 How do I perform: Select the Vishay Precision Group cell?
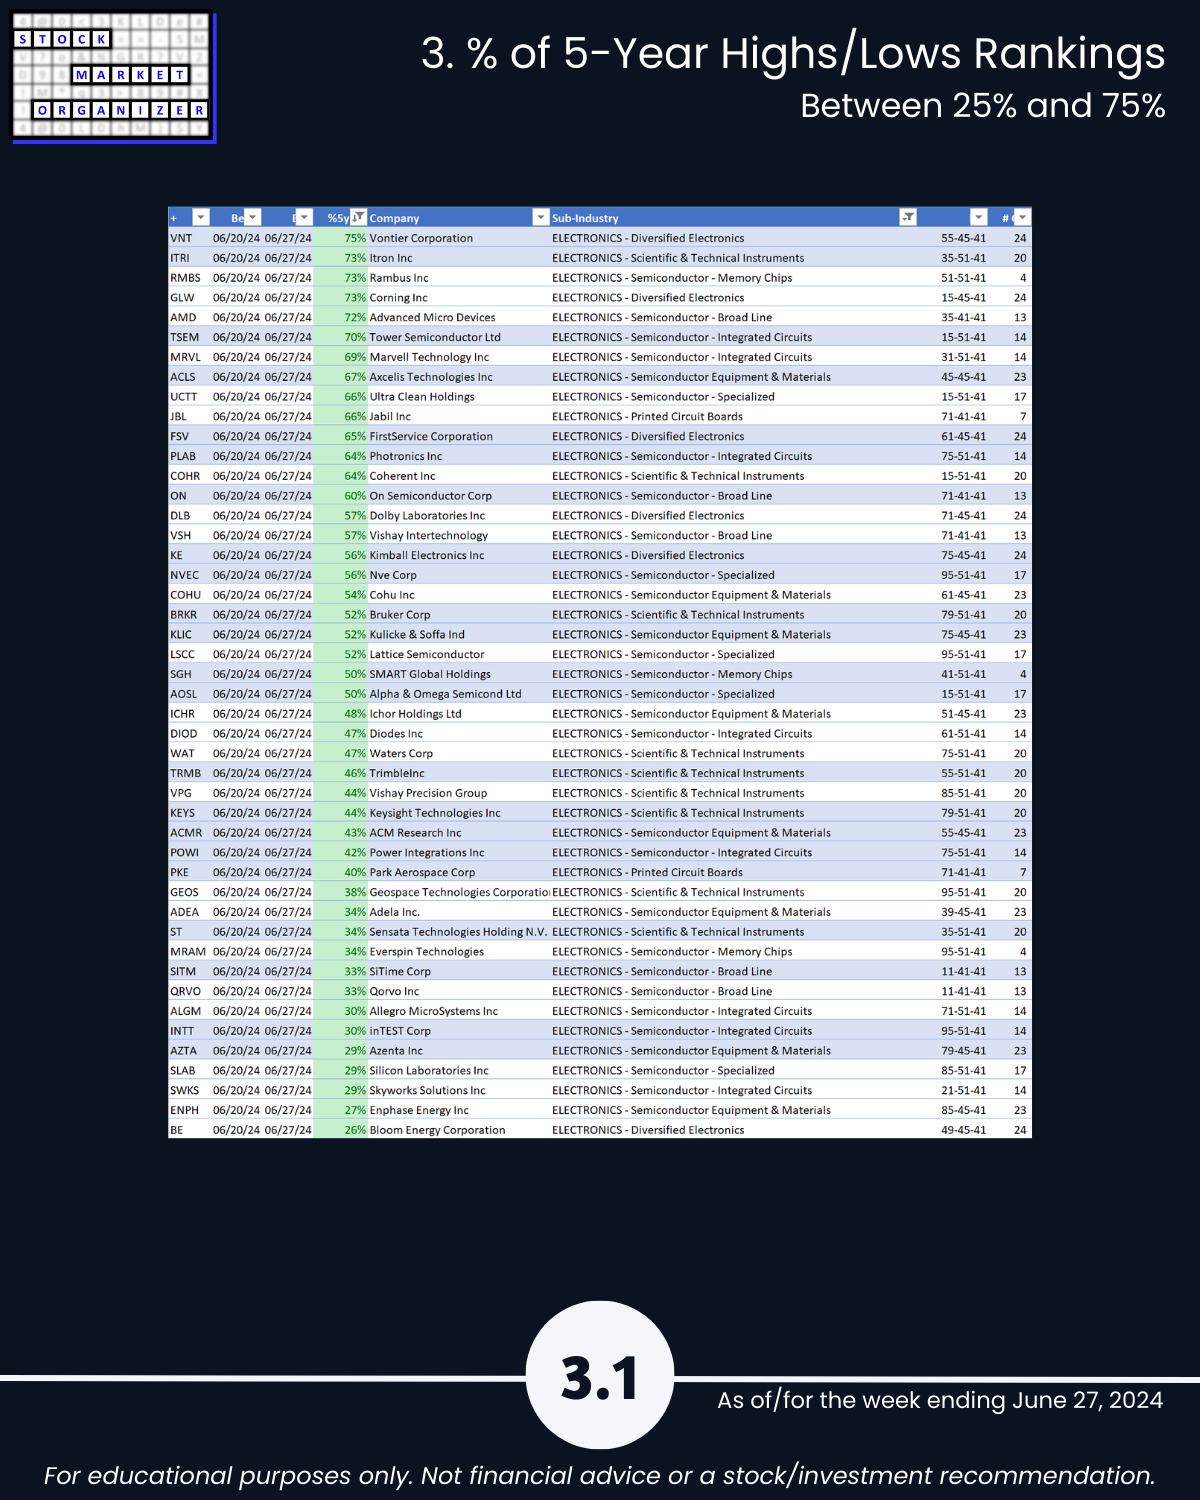tap(428, 793)
